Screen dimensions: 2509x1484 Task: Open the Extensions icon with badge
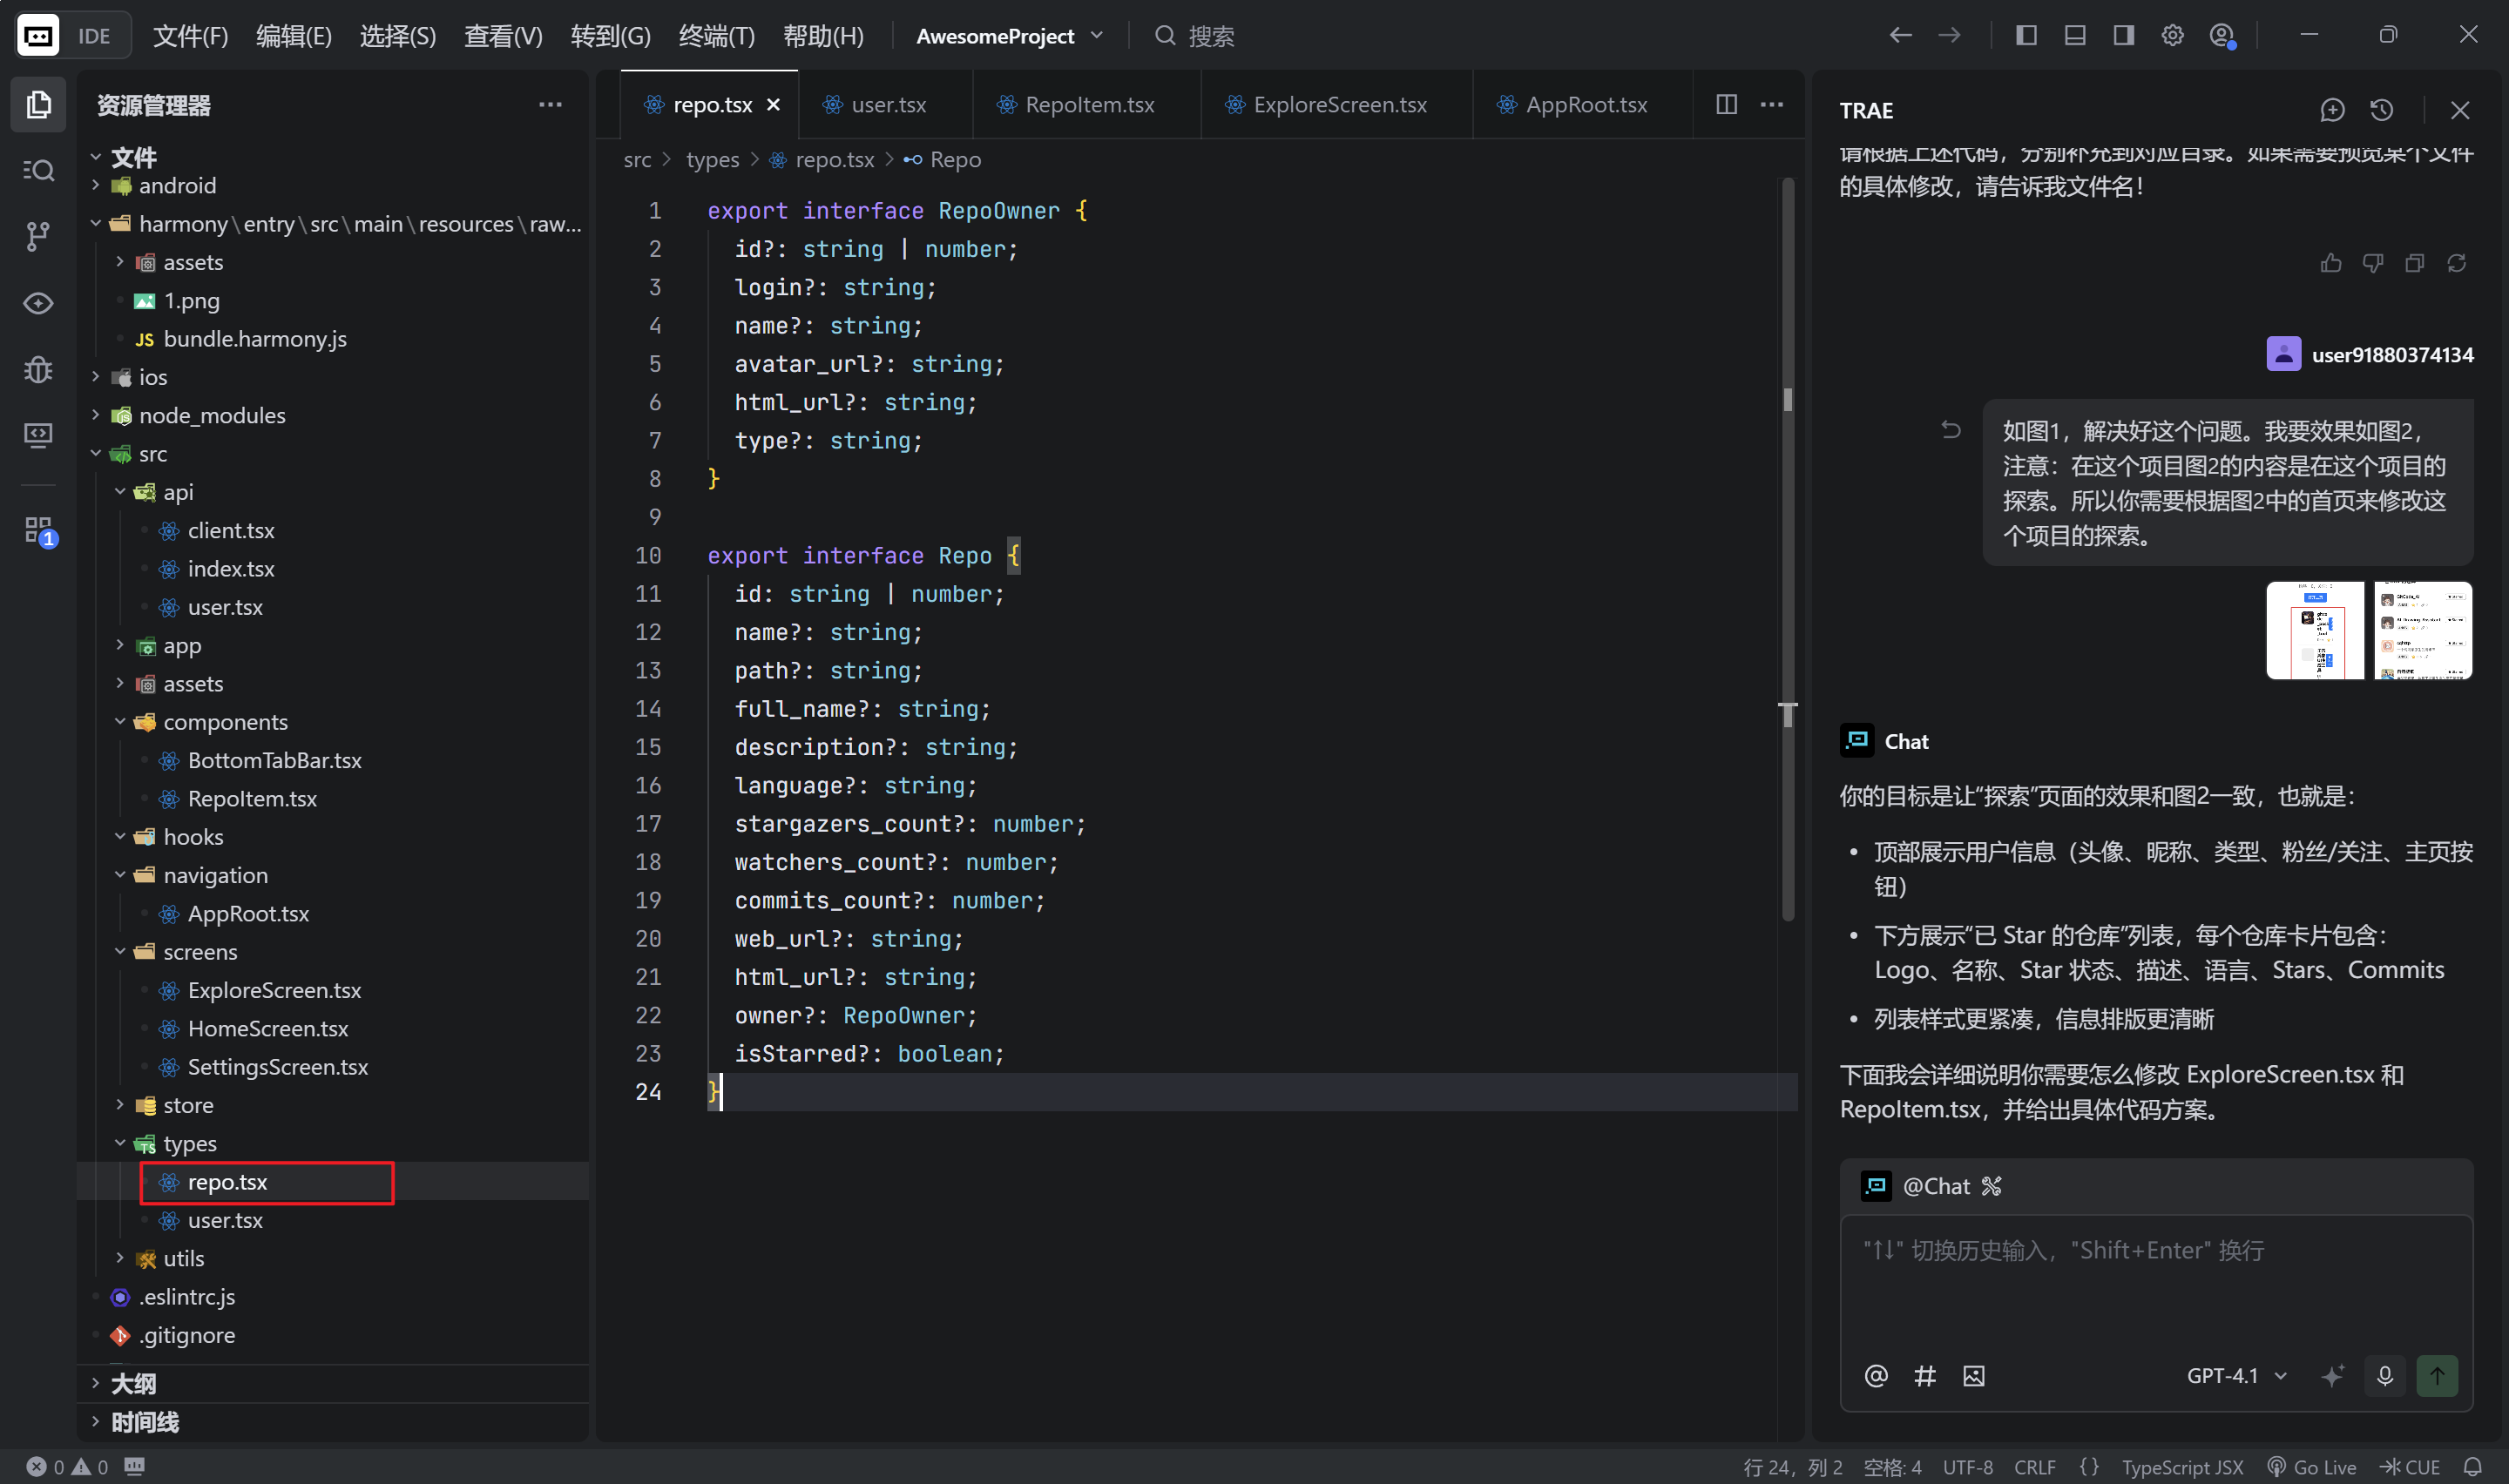point(38,529)
